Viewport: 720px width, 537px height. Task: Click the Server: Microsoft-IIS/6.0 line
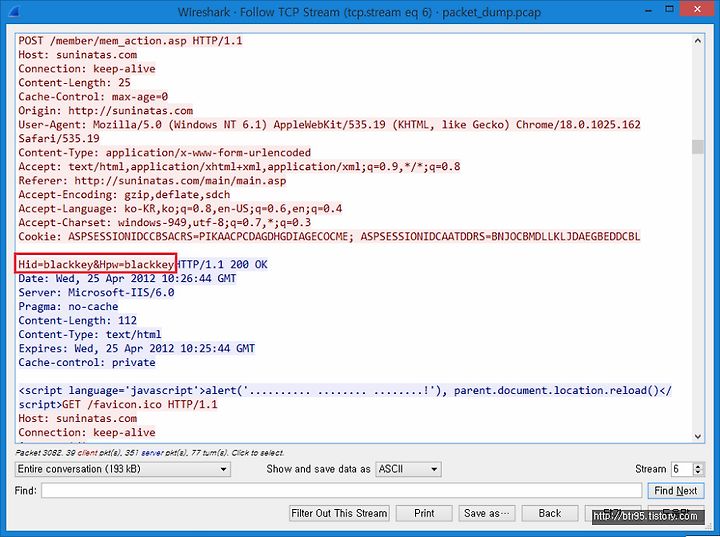pyautogui.click(x=96, y=293)
